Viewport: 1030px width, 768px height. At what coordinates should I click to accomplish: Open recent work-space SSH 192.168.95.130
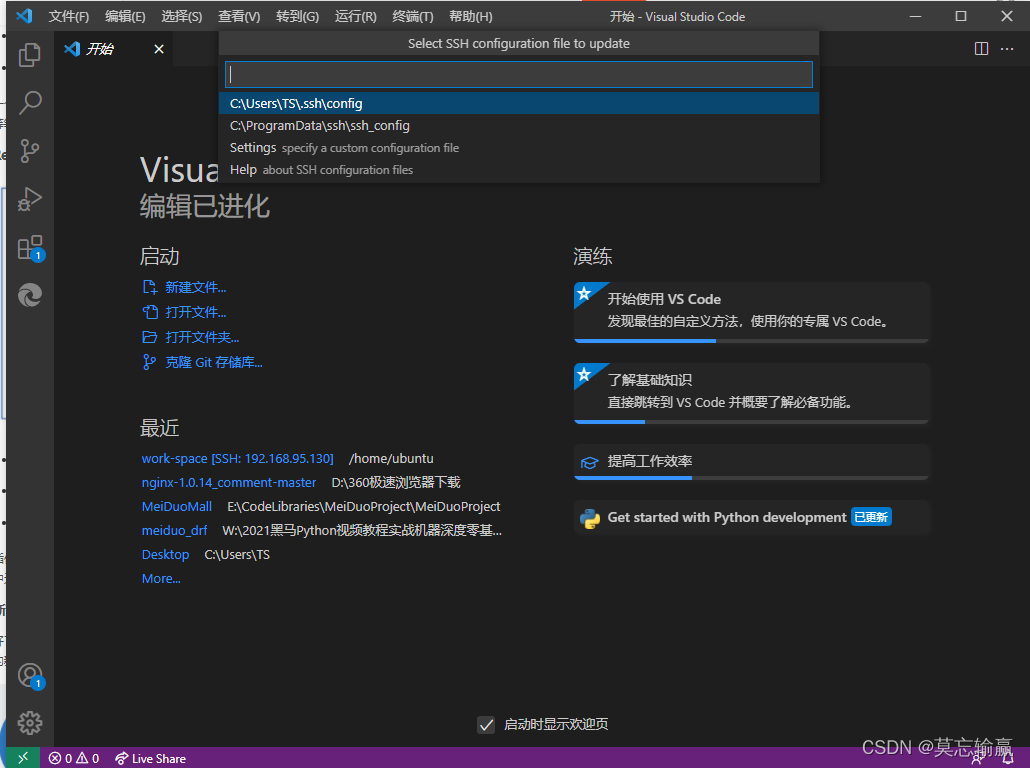(x=238, y=459)
